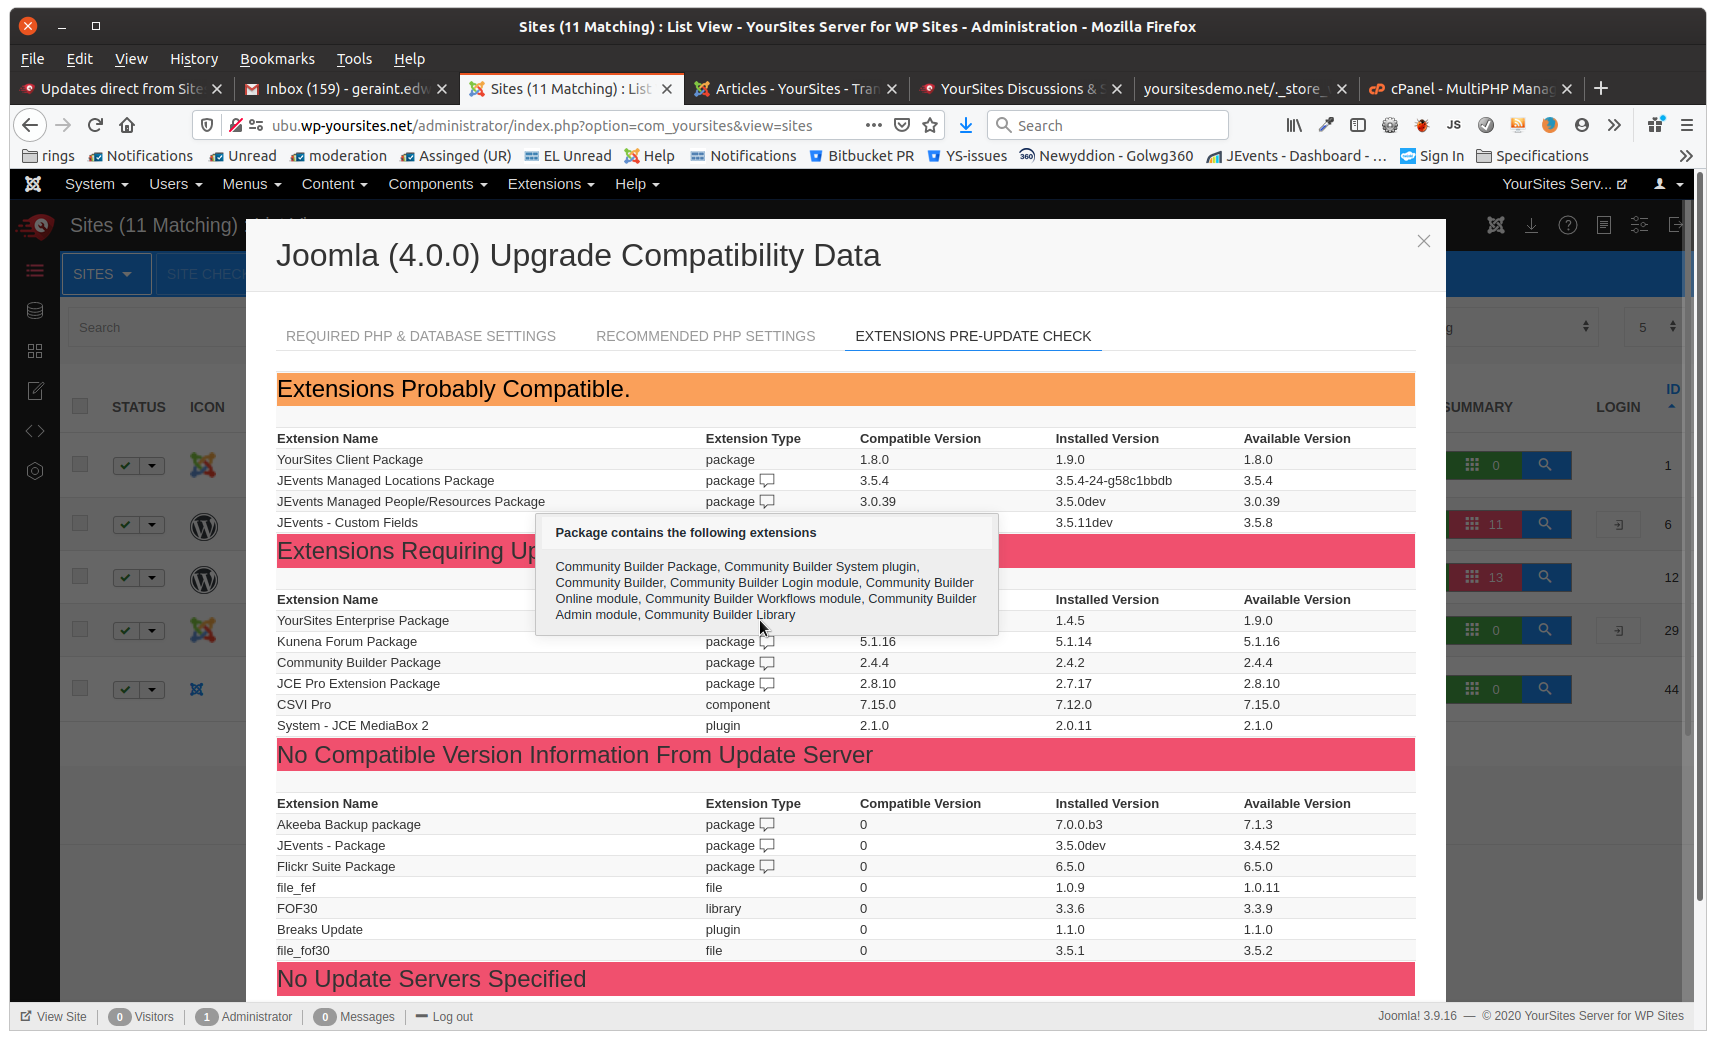Image resolution: width=1716 pixels, height=1040 pixels.
Task: Check the checkbox for site ID 12
Action: click(80, 576)
